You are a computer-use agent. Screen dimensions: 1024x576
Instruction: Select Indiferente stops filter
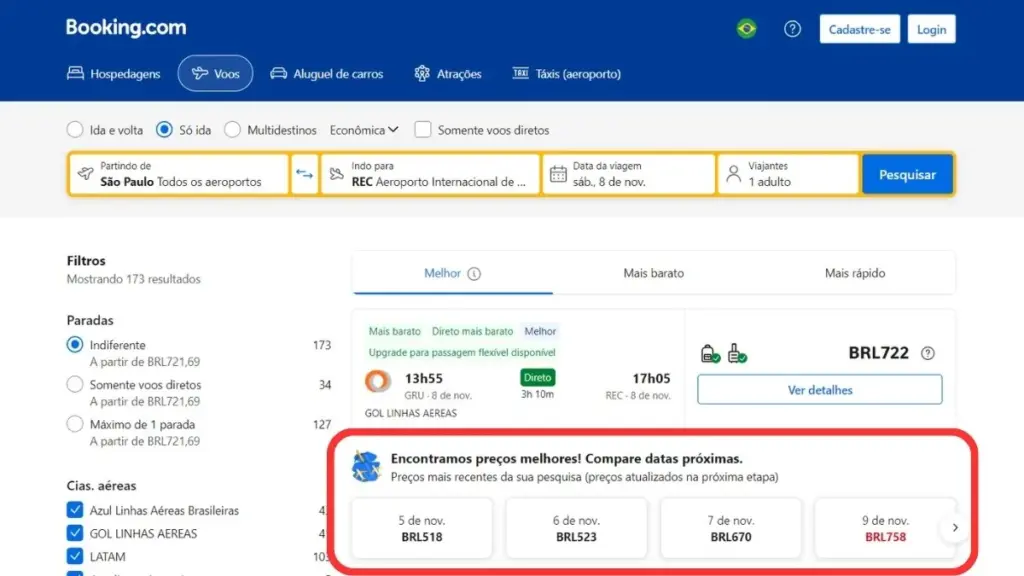(x=75, y=344)
